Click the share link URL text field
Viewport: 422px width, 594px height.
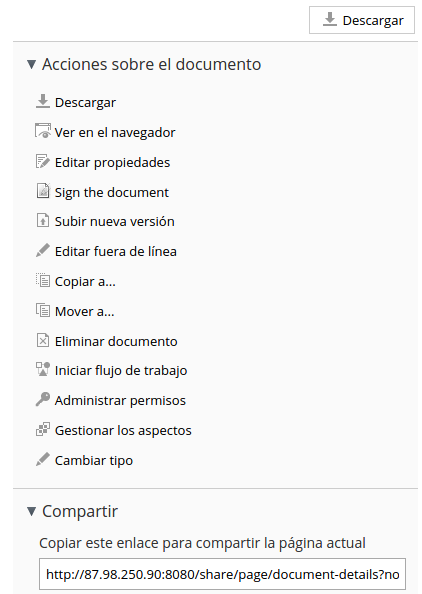tap(222, 574)
